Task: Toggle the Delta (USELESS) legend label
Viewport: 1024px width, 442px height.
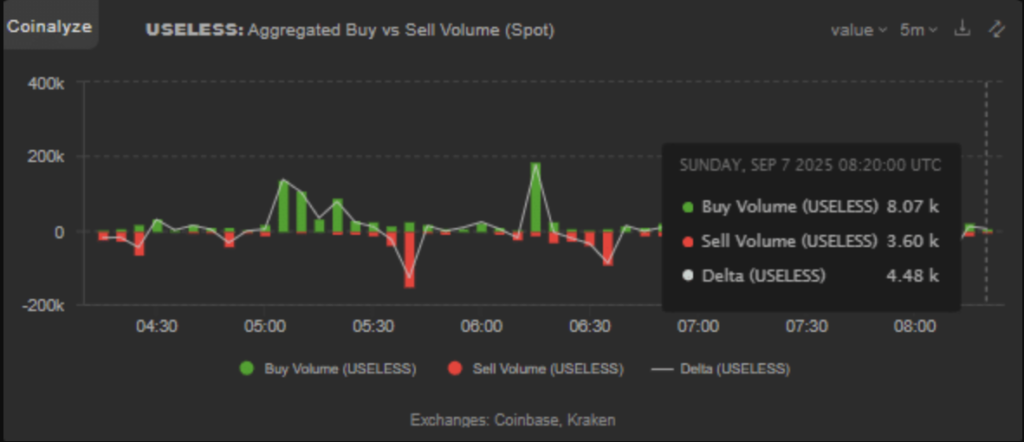Action: (x=735, y=368)
